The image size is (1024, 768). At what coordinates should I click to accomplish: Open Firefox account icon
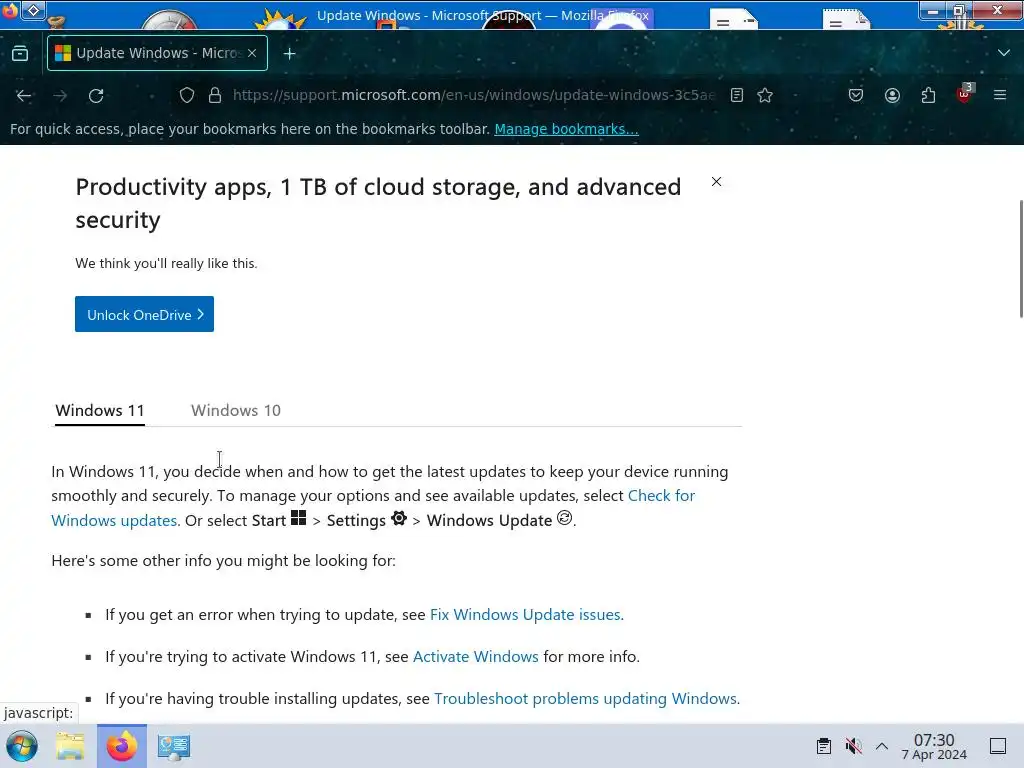[x=892, y=95]
